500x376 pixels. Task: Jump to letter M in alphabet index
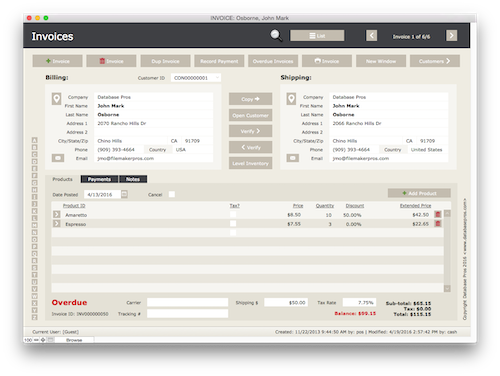coord(34,225)
